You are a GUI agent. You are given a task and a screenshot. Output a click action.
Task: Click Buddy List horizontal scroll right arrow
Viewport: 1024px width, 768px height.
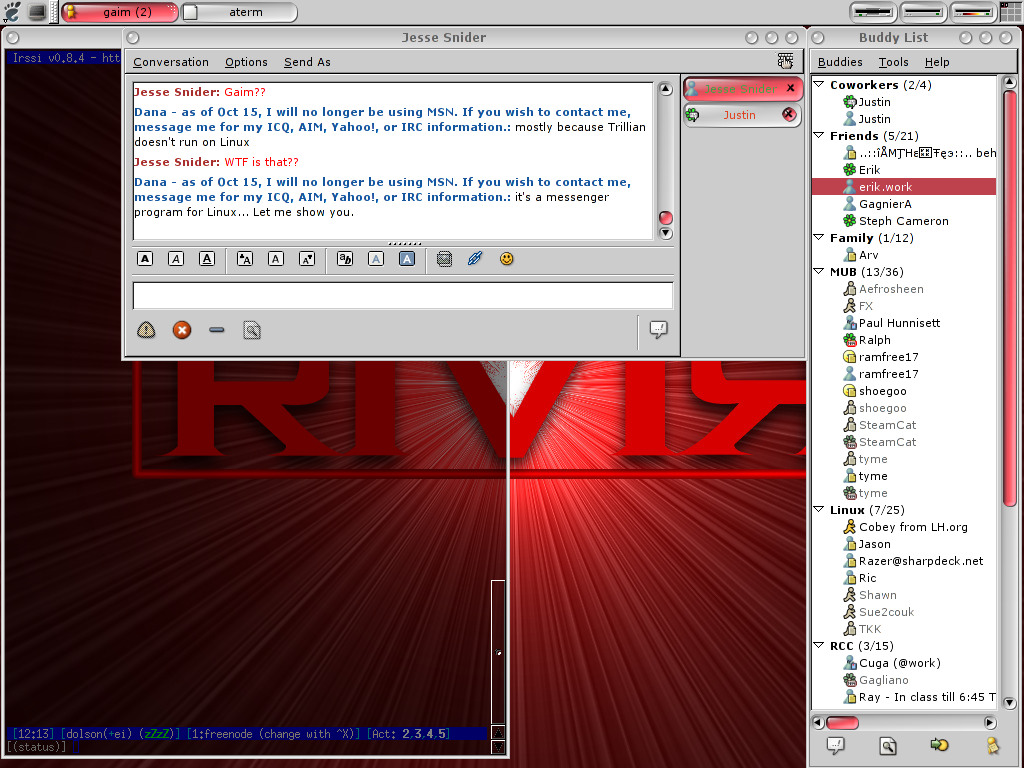pyautogui.click(x=990, y=722)
